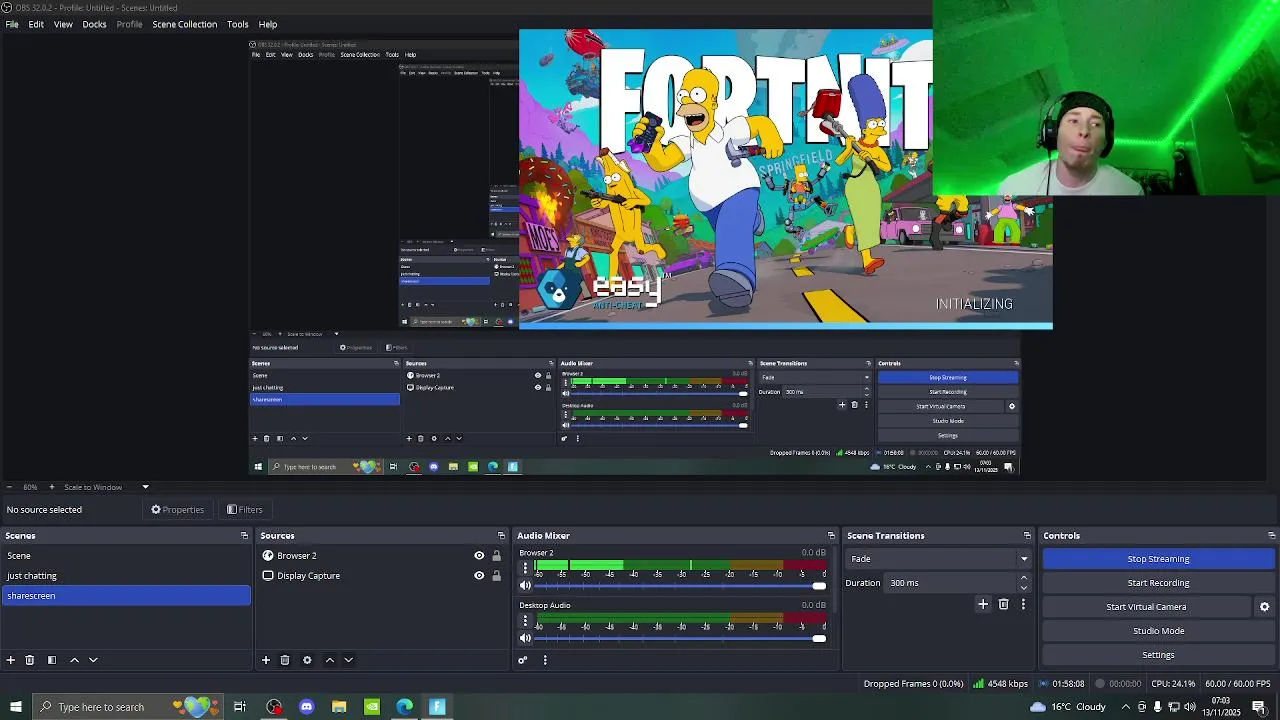Open Audio Mixer three-dot menu at bottom

(x=545, y=660)
